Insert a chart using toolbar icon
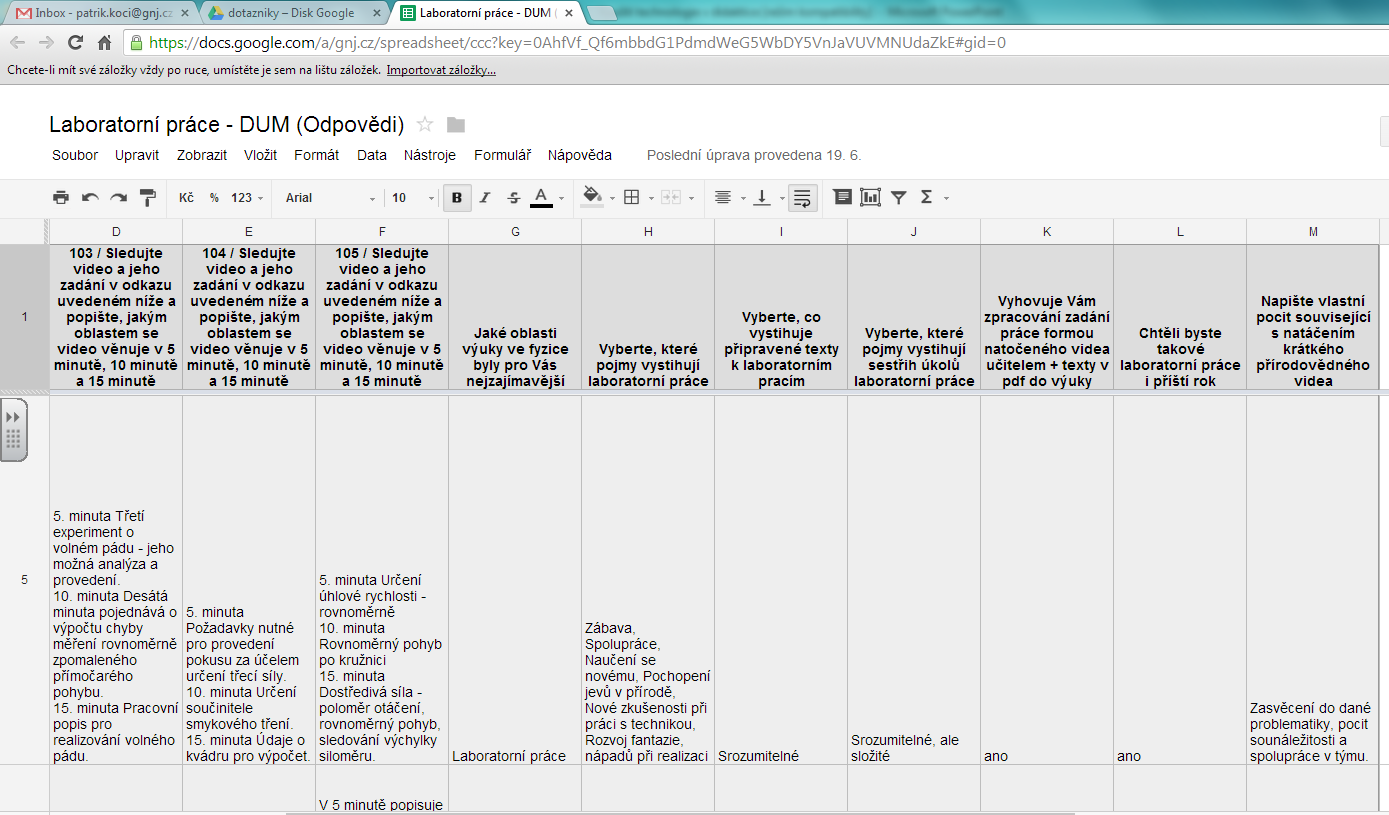 point(870,198)
